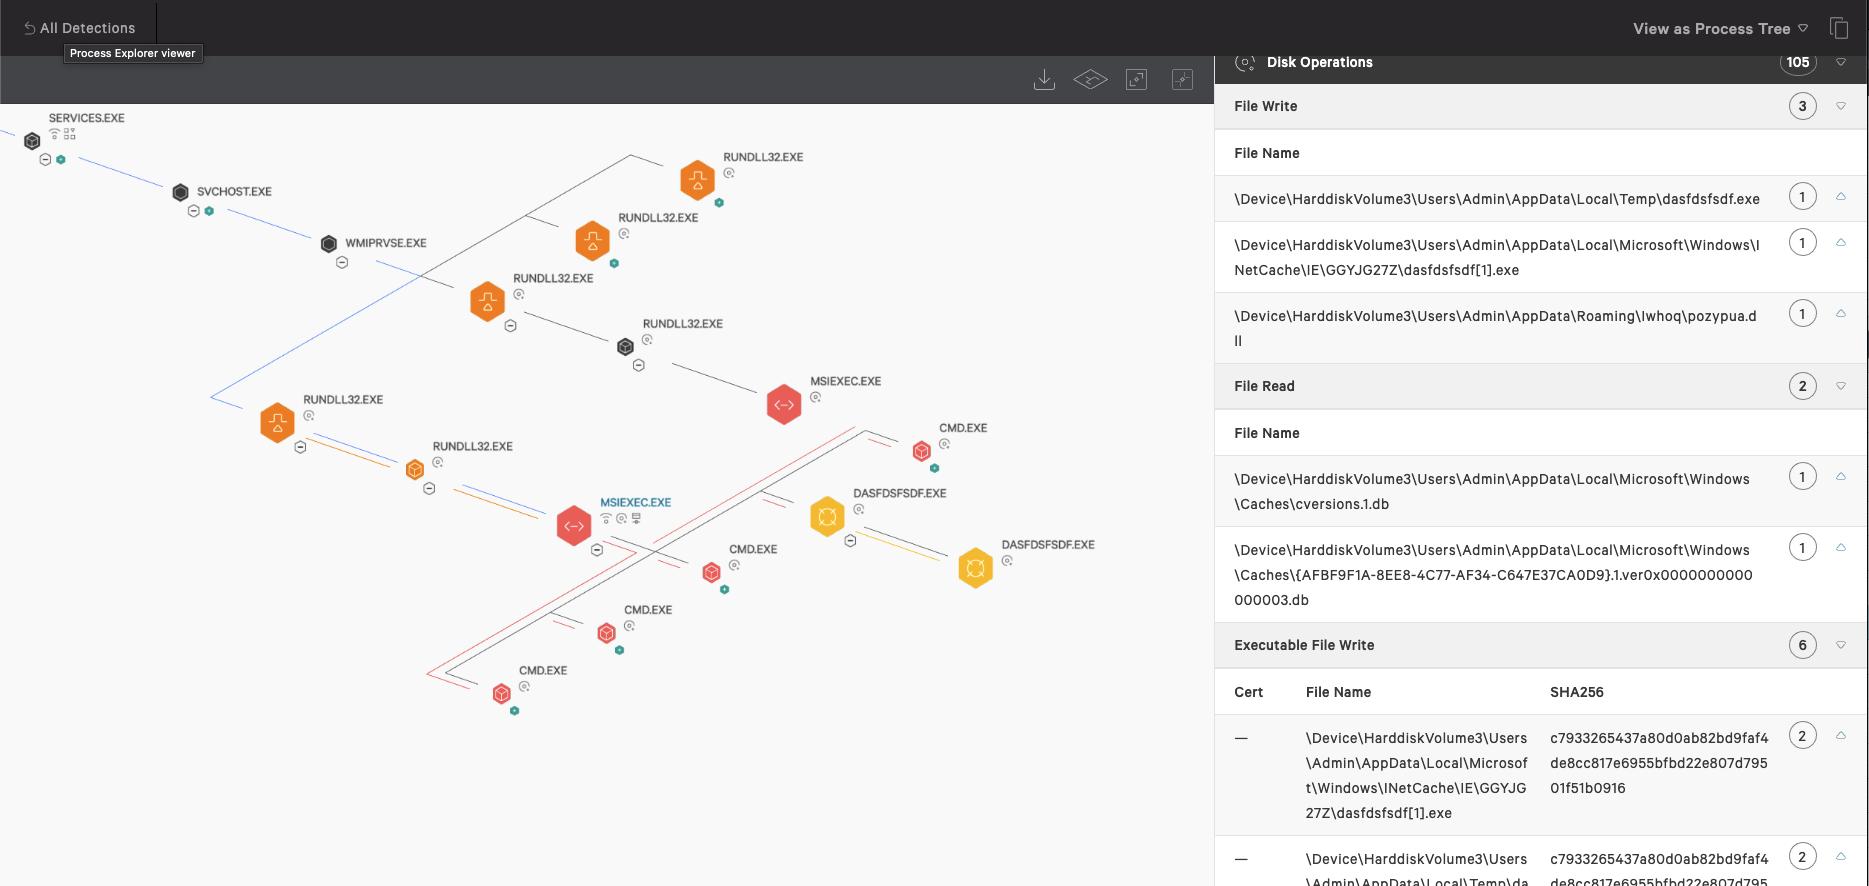
Task: Click grid icon under SERVICES.EXE label
Action: [70, 134]
